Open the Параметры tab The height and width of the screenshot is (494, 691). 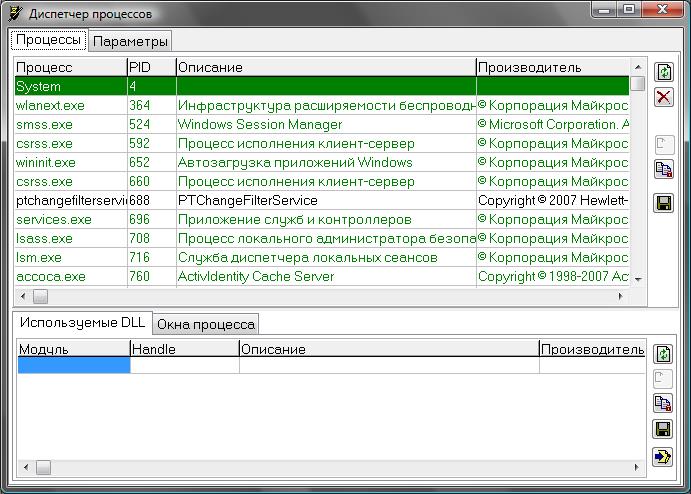tap(130, 41)
